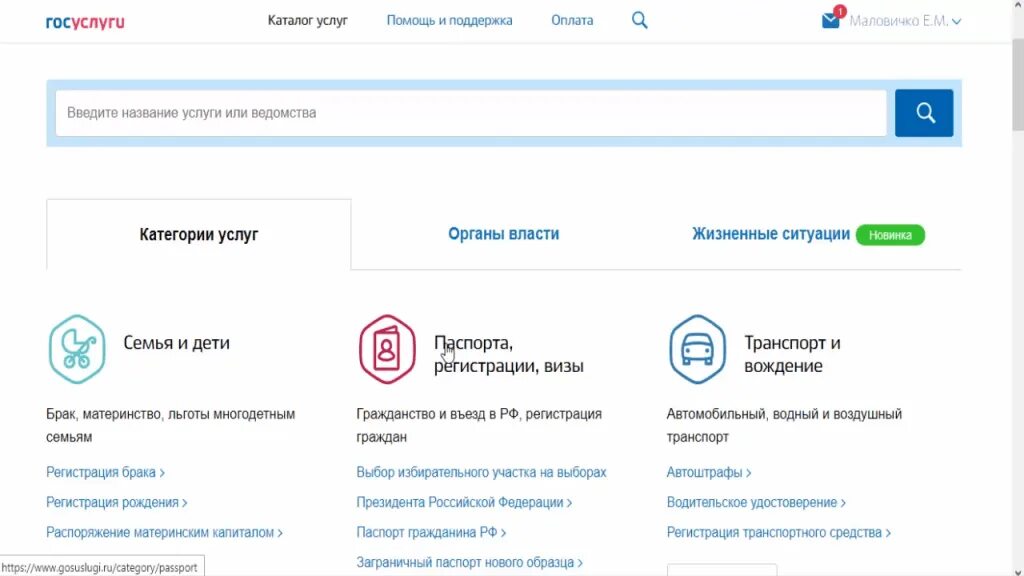Click the green Новинка badge
1024x576 pixels.
[890, 235]
